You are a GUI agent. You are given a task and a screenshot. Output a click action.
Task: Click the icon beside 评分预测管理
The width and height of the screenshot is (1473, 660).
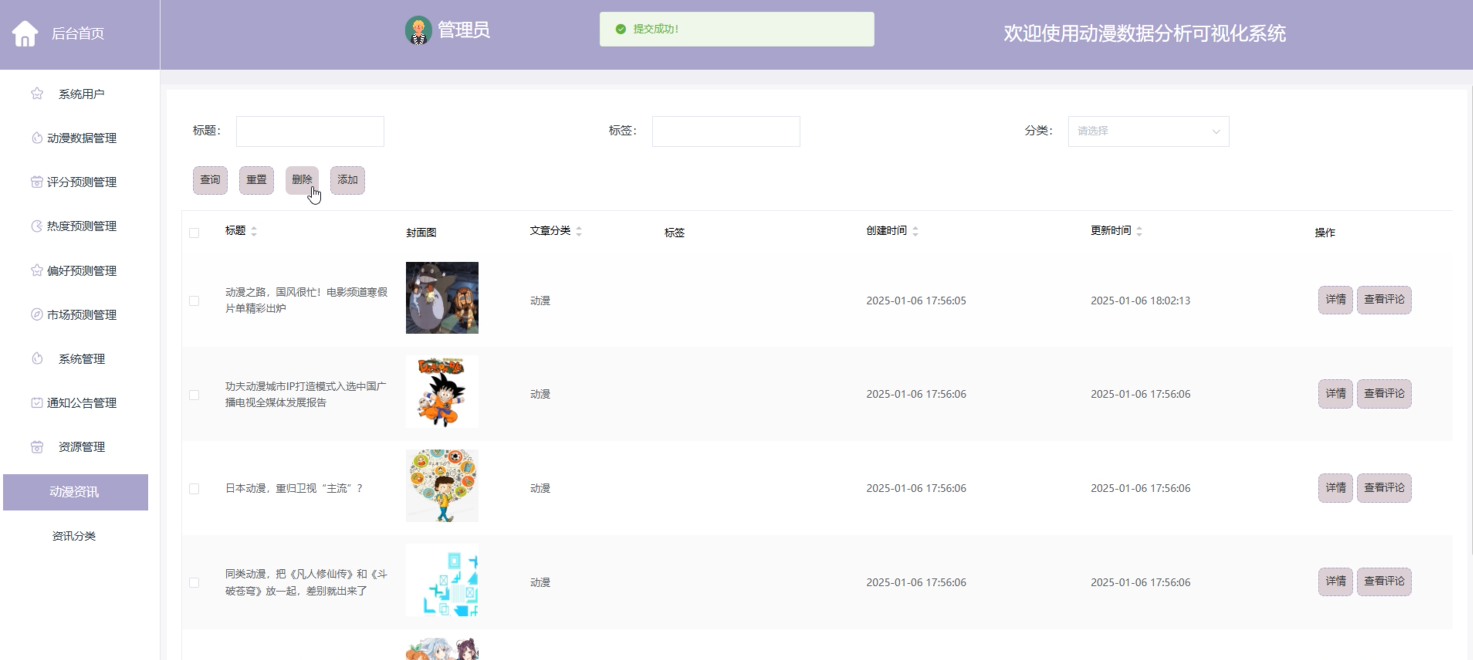tap(37, 182)
